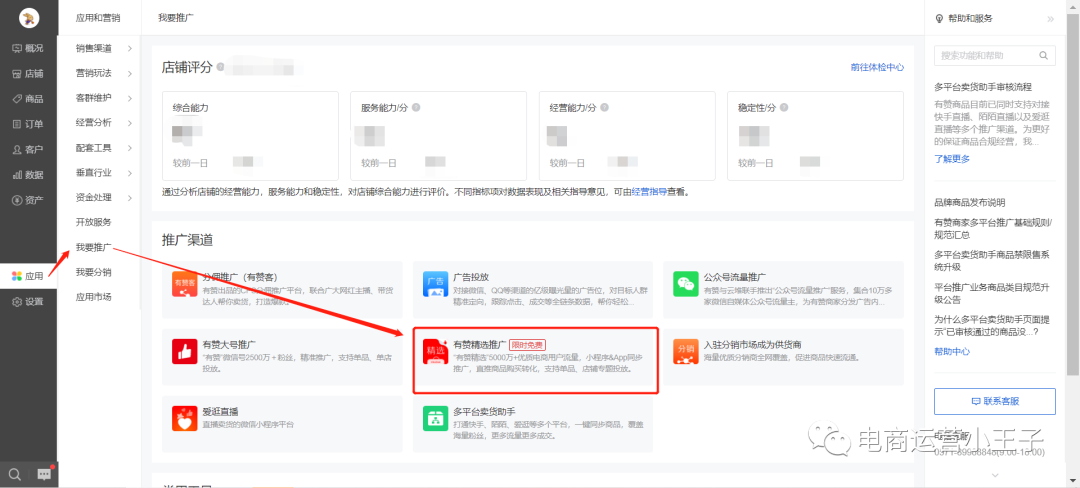The height and width of the screenshot is (488, 1080).
Task: Click the 联系客服 button
Action: point(995,400)
